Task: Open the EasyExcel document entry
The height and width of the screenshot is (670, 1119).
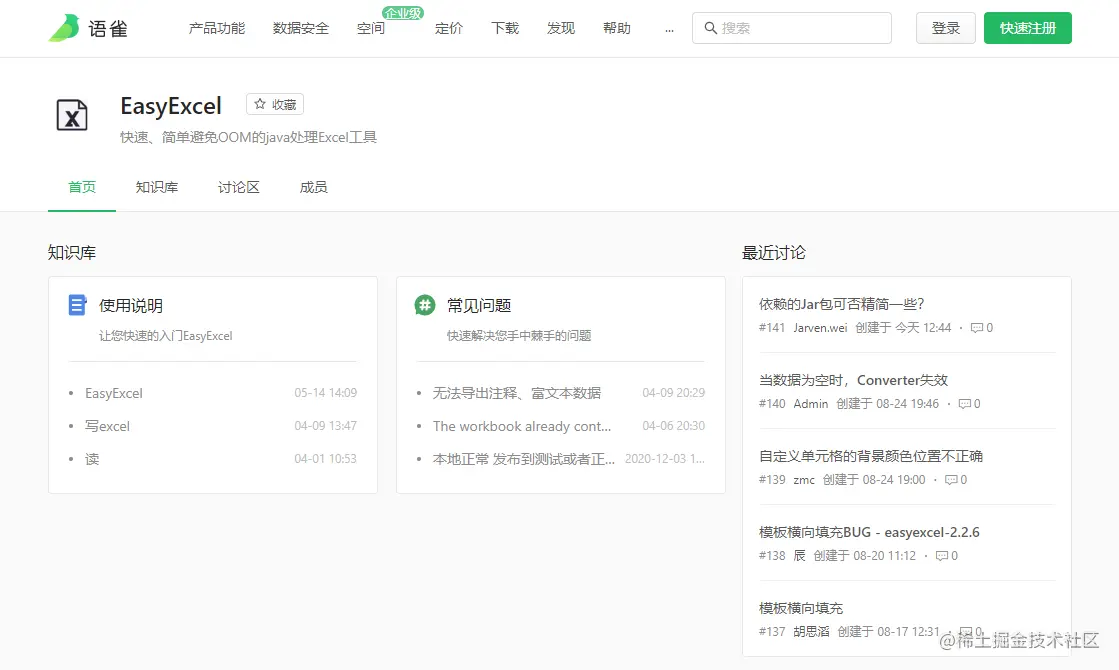Action: pyautogui.click(x=113, y=393)
